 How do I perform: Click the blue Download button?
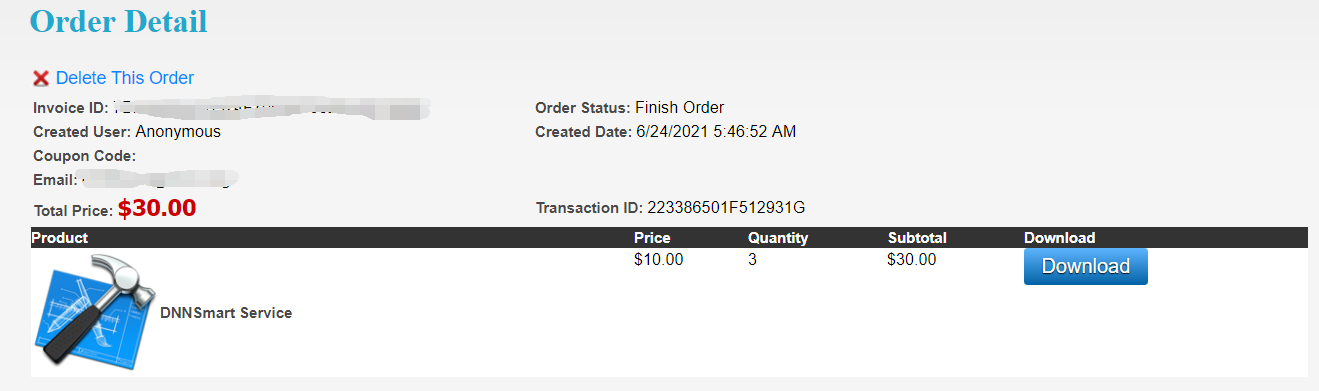[1085, 267]
